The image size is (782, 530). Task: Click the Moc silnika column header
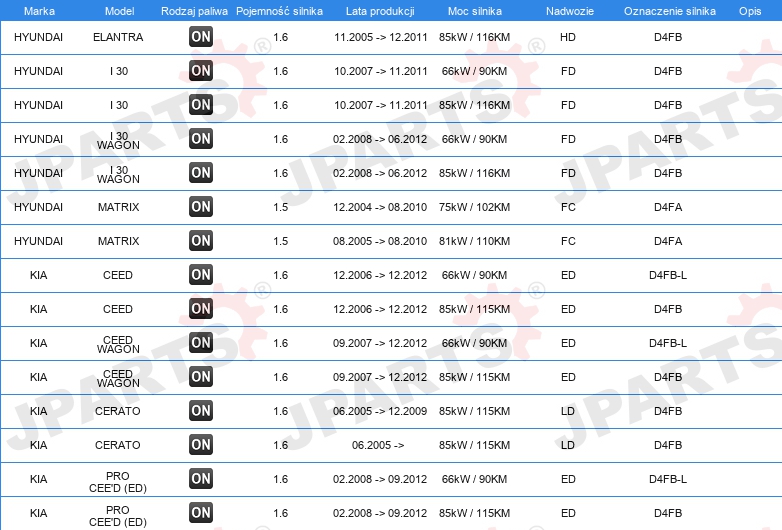point(475,11)
